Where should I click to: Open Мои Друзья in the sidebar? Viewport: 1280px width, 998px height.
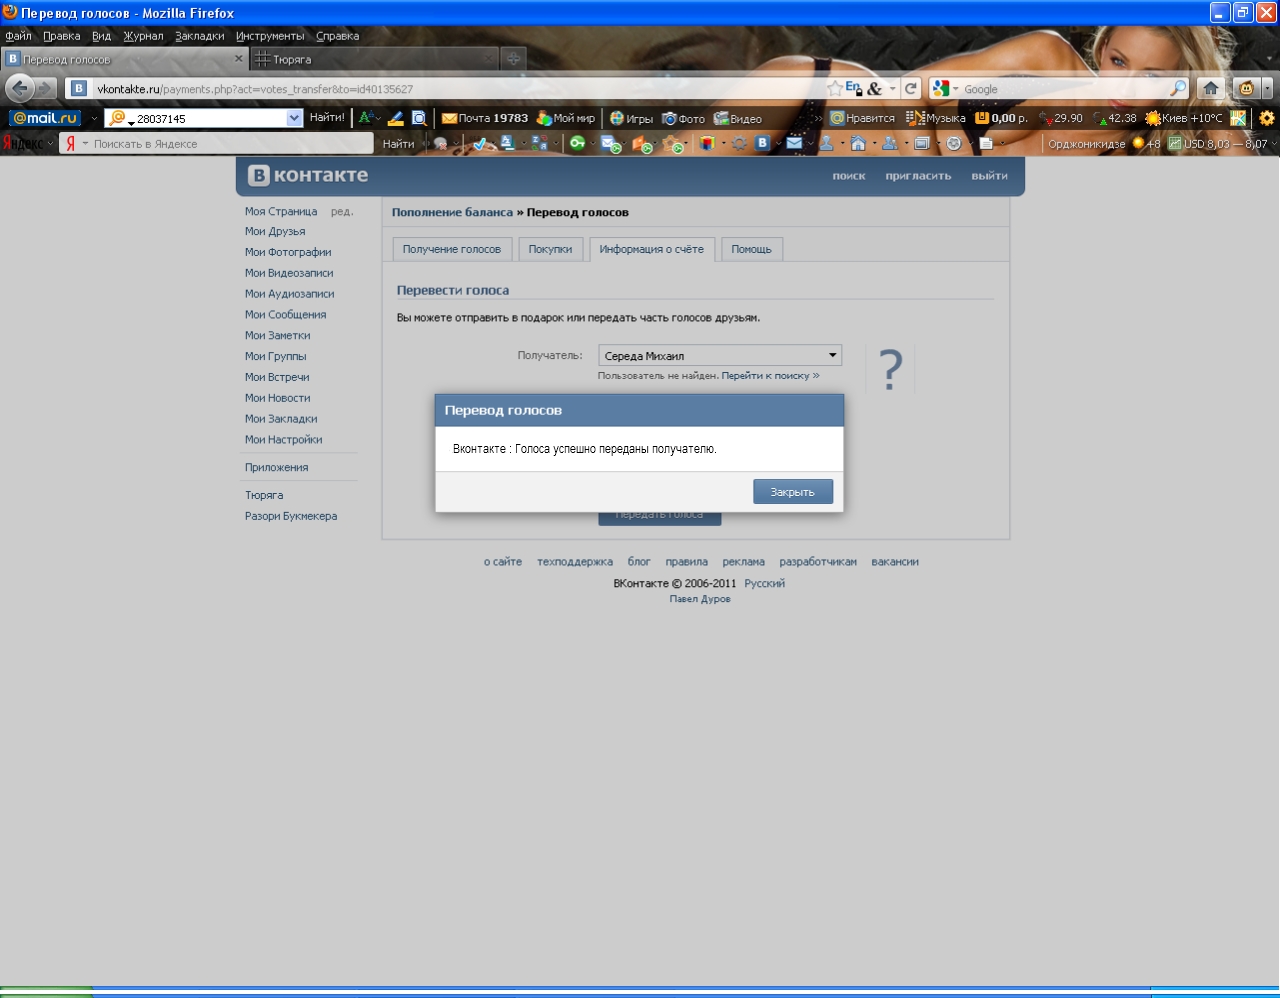[x=275, y=231]
